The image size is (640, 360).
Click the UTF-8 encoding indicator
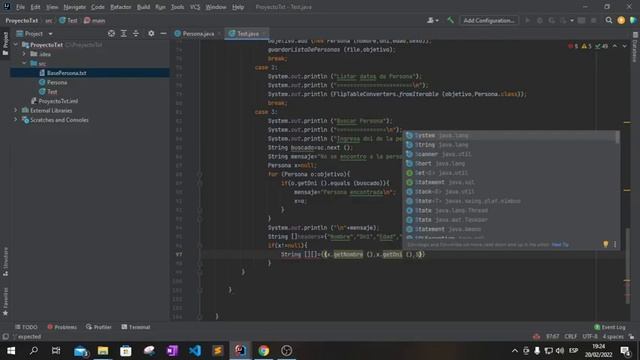(x=589, y=337)
